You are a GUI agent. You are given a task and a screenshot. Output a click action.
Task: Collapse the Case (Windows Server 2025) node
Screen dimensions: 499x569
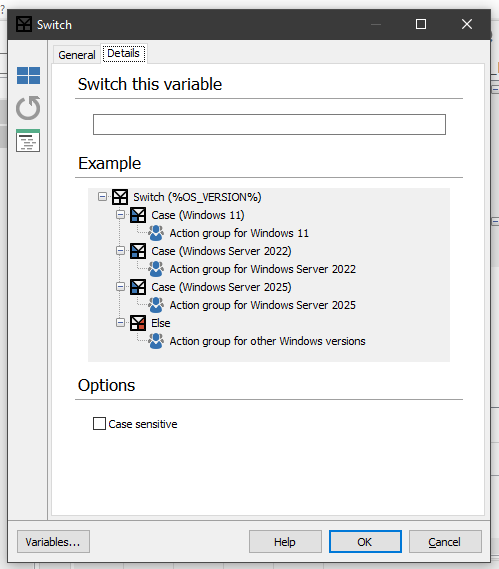120,287
